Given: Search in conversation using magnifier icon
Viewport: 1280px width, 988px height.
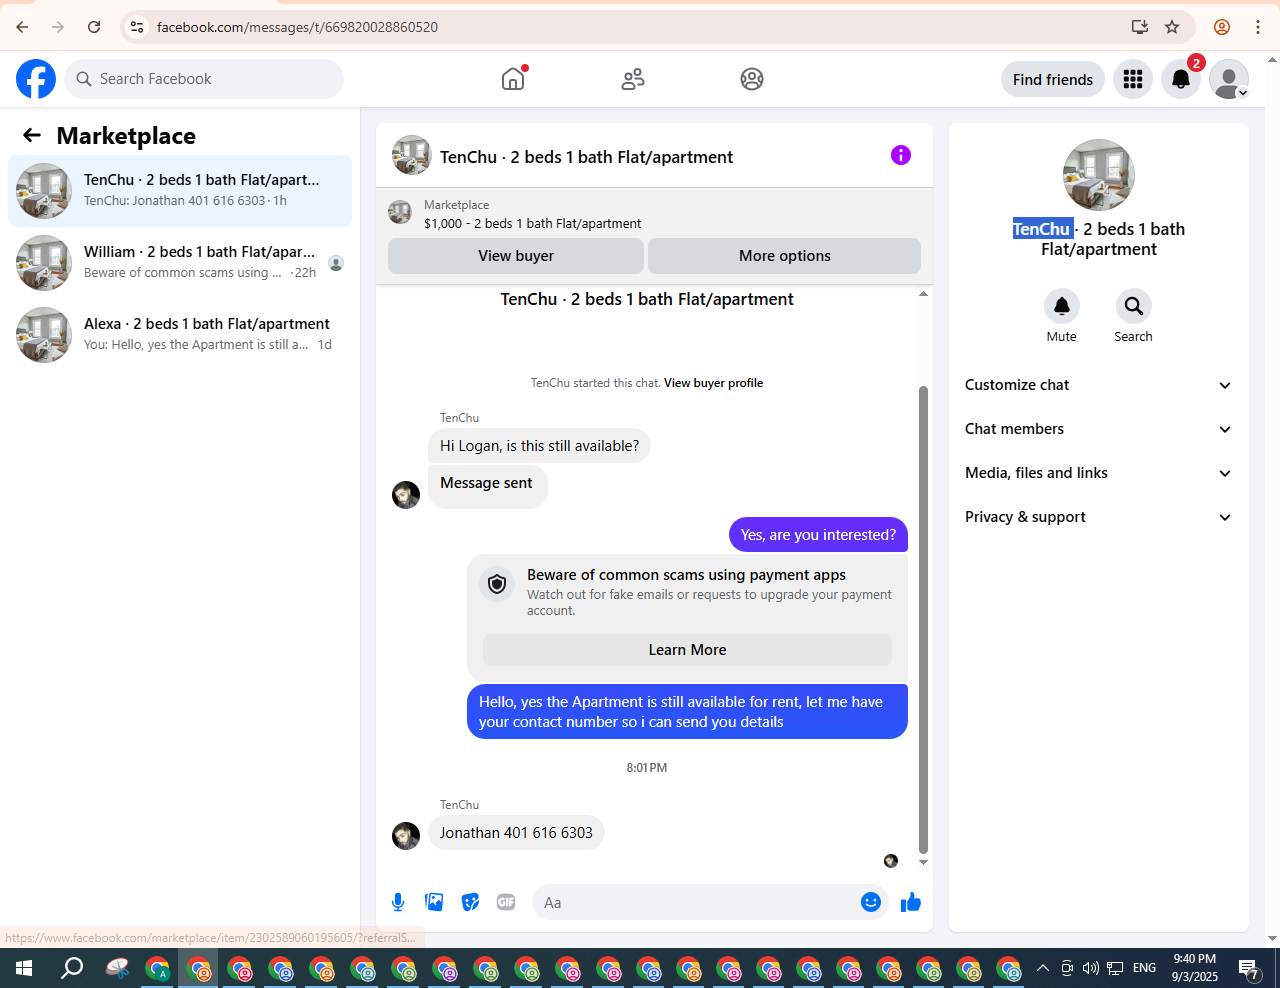Looking at the screenshot, I should [1133, 306].
